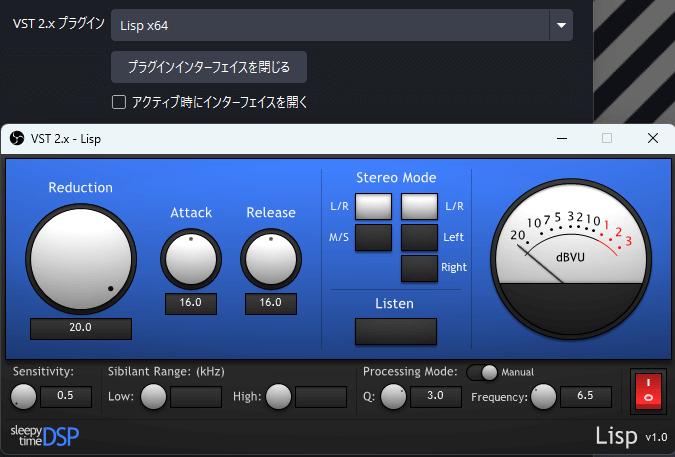Enable the open interface when active checkbox
The image size is (675, 457).
[x=119, y=101]
